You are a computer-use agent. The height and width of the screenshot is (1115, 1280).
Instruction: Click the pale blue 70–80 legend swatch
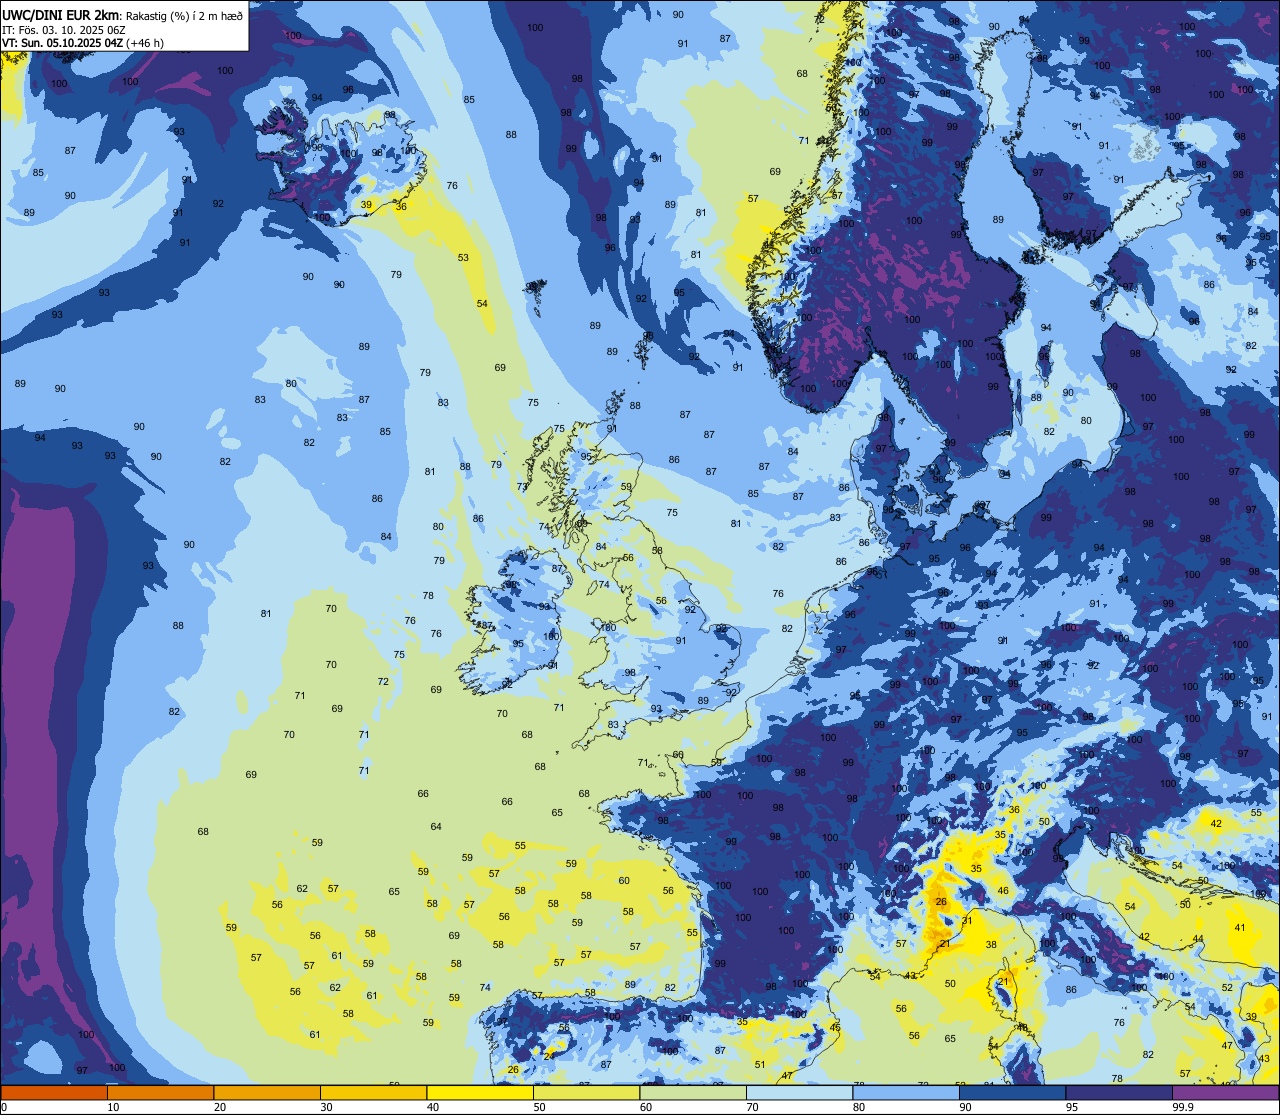click(x=799, y=1092)
